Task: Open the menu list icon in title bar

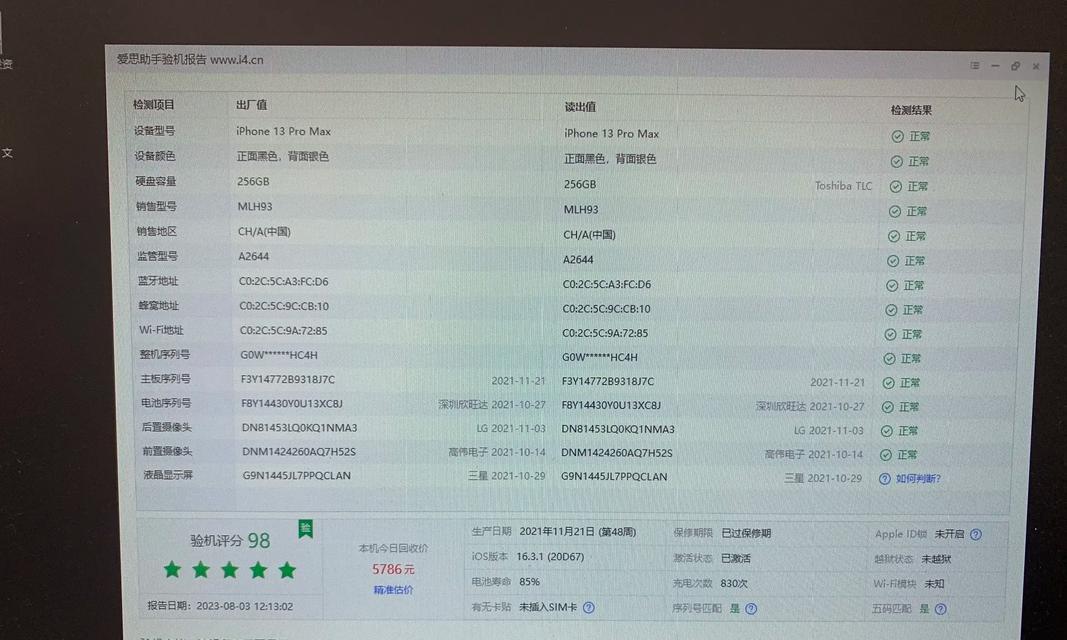Action: (974, 65)
